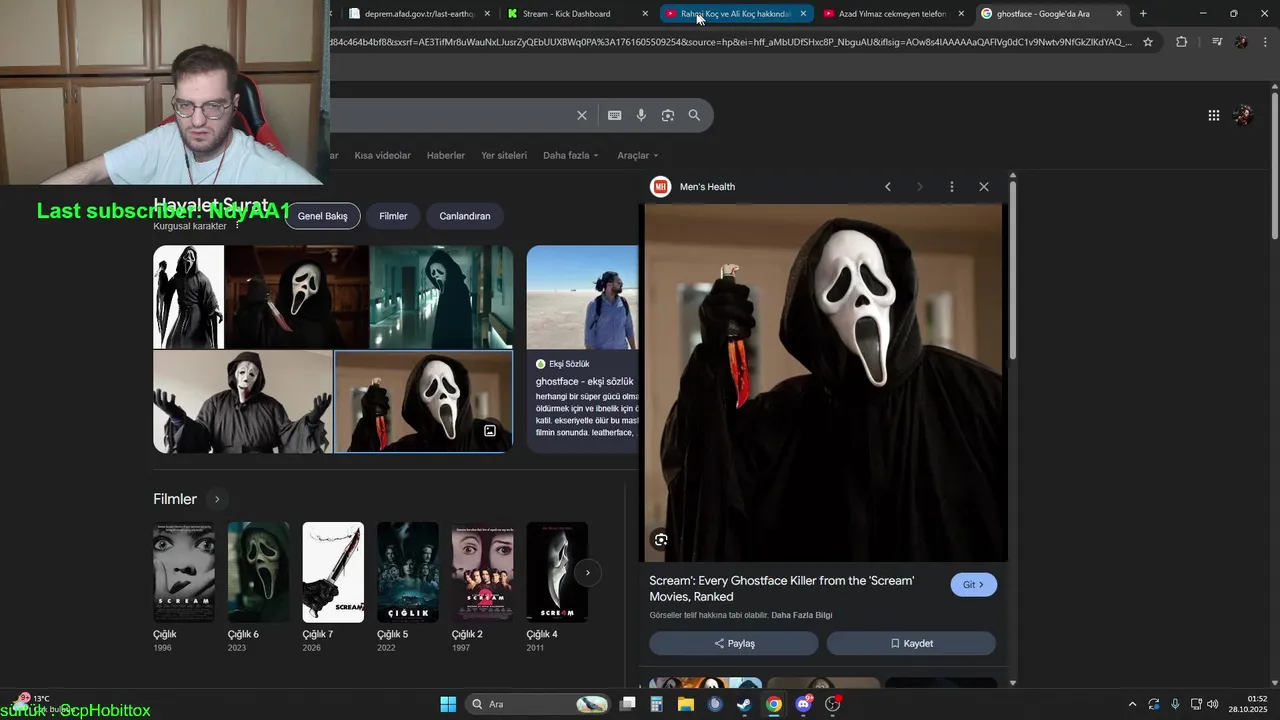This screenshot has width=1280, height=720.
Task: Start voice search with the microphone icon
Action: (x=641, y=115)
